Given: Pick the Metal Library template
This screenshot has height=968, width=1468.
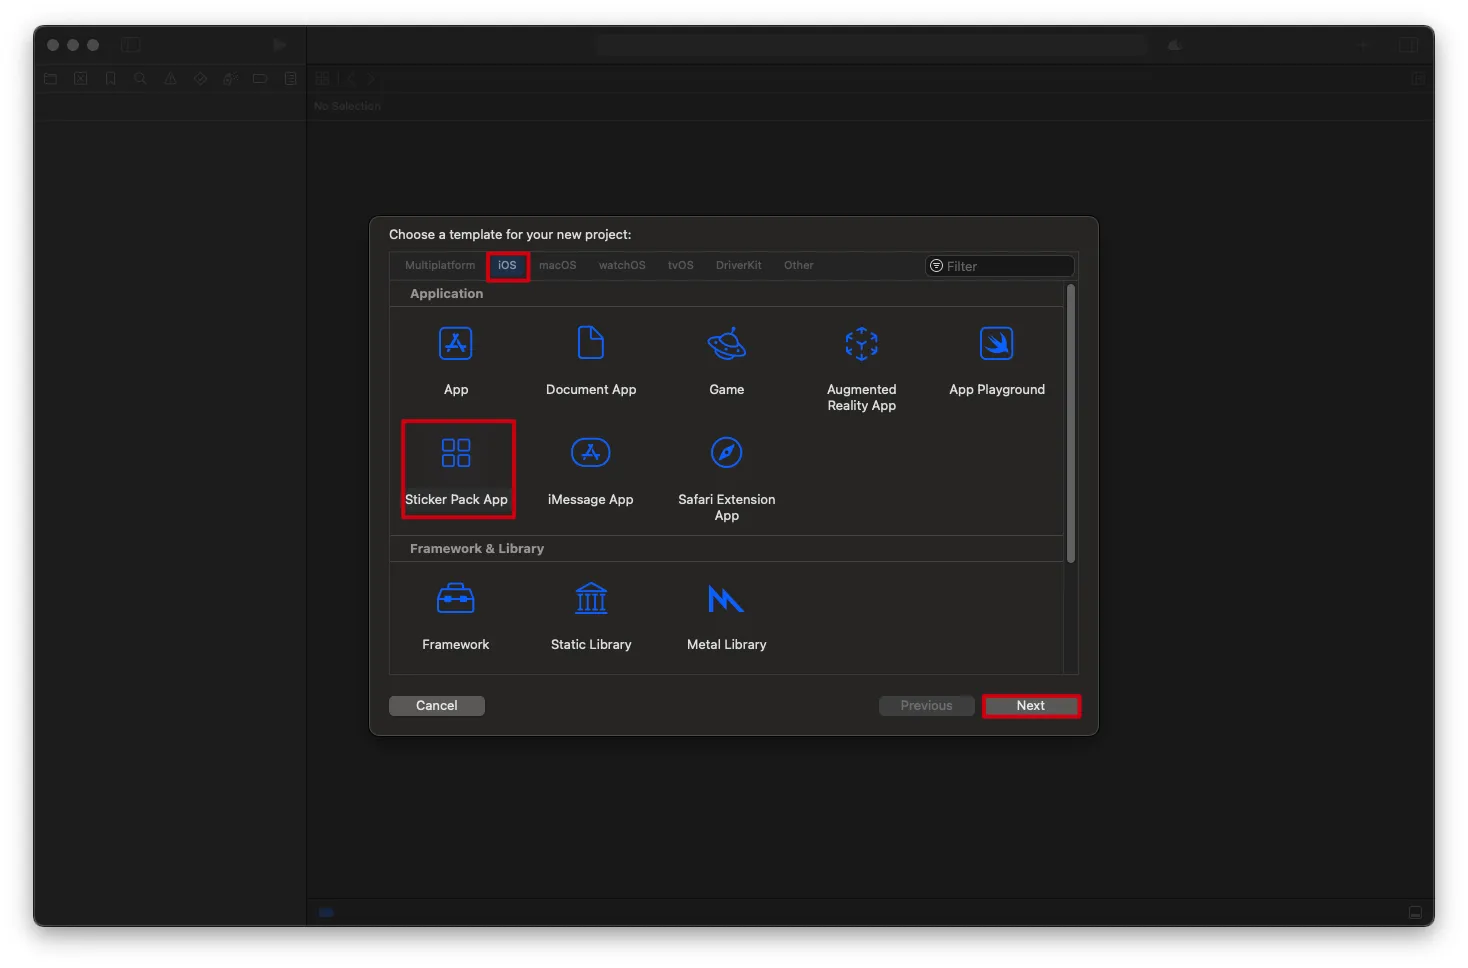Looking at the screenshot, I should click(726, 600).
